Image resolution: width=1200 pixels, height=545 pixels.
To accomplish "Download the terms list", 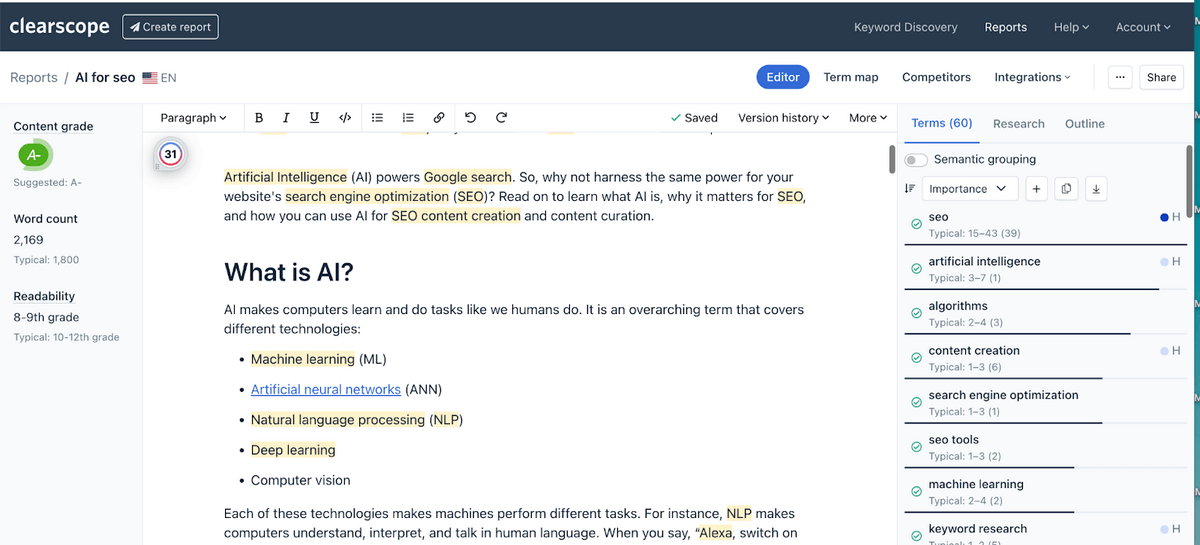I will [x=1096, y=189].
